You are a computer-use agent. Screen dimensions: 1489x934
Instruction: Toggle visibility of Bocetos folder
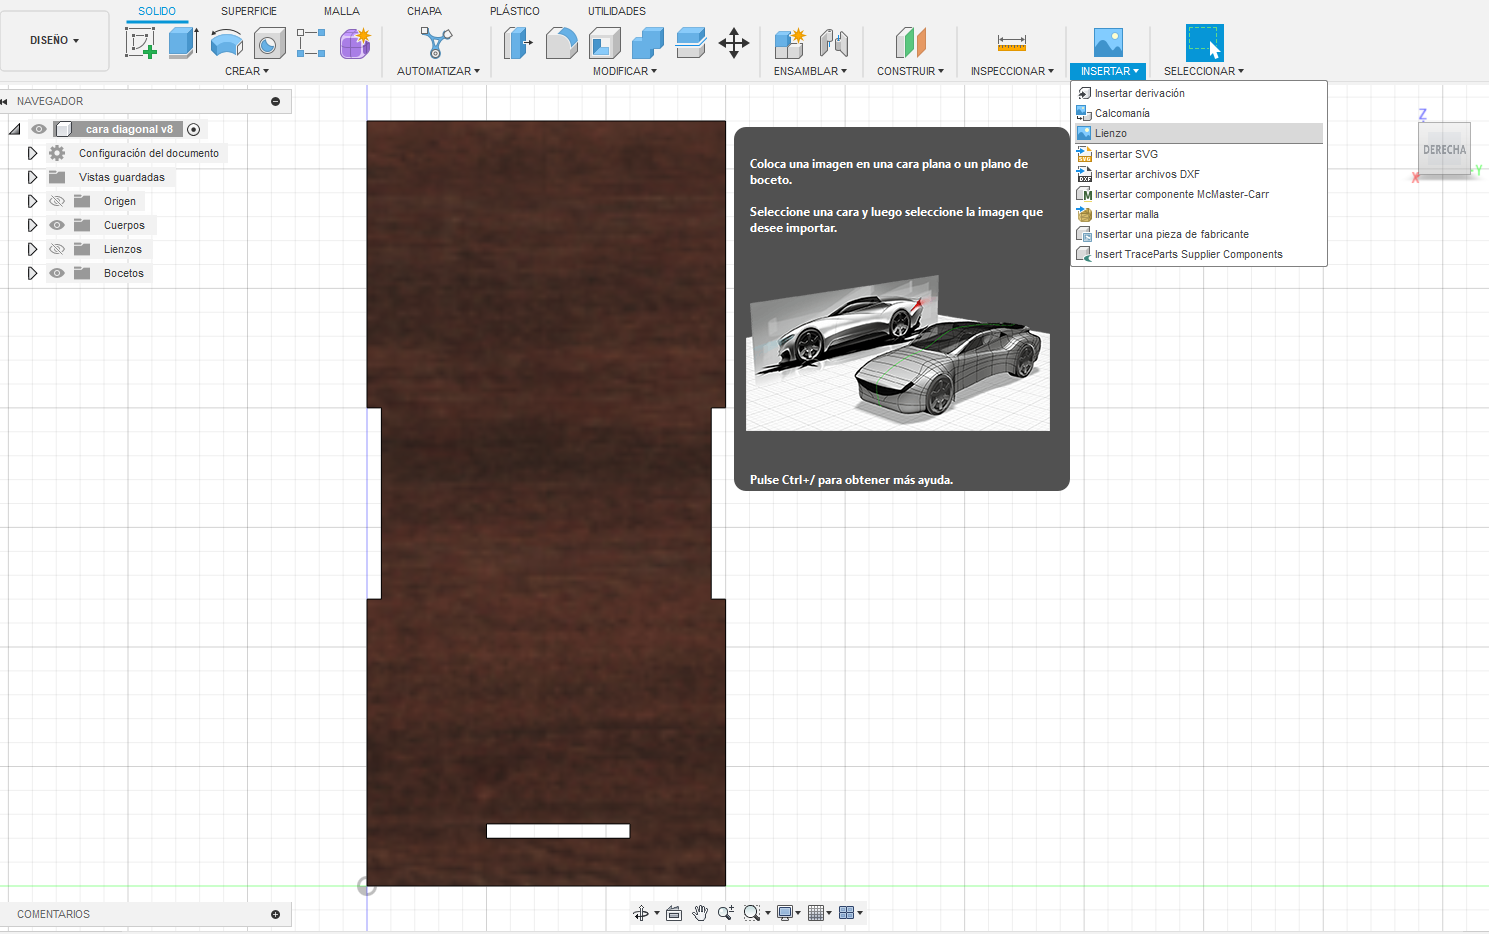(x=57, y=273)
